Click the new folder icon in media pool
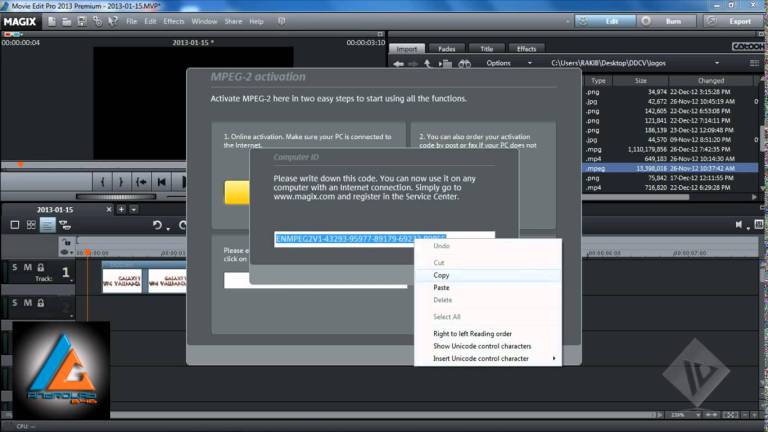This screenshot has height=432, width=768. coord(445,64)
